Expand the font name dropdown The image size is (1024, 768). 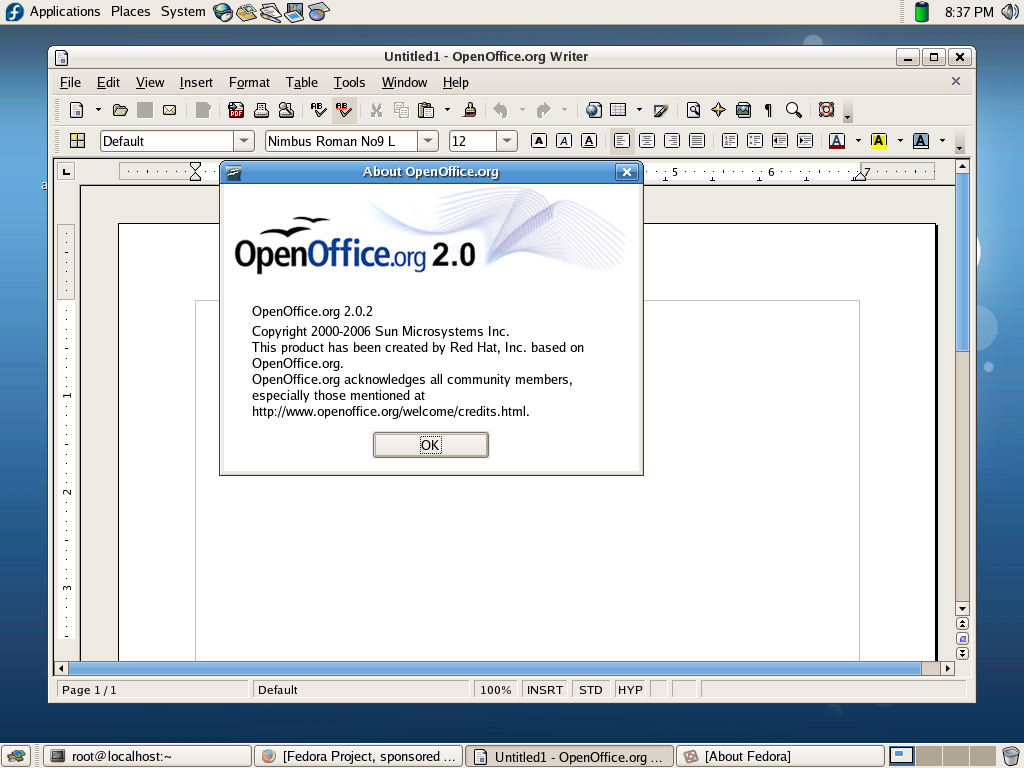(428, 140)
